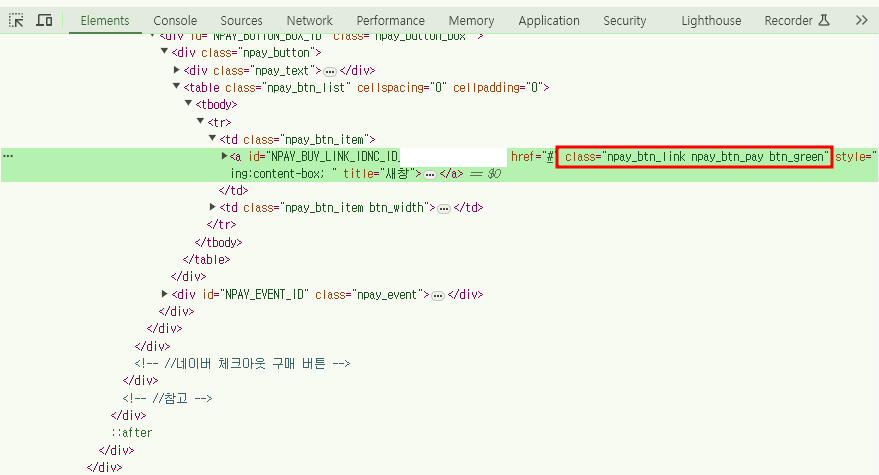The height and width of the screenshot is (475, 879).
Task: Open the Console tab
Action: [x=175, y=21]
